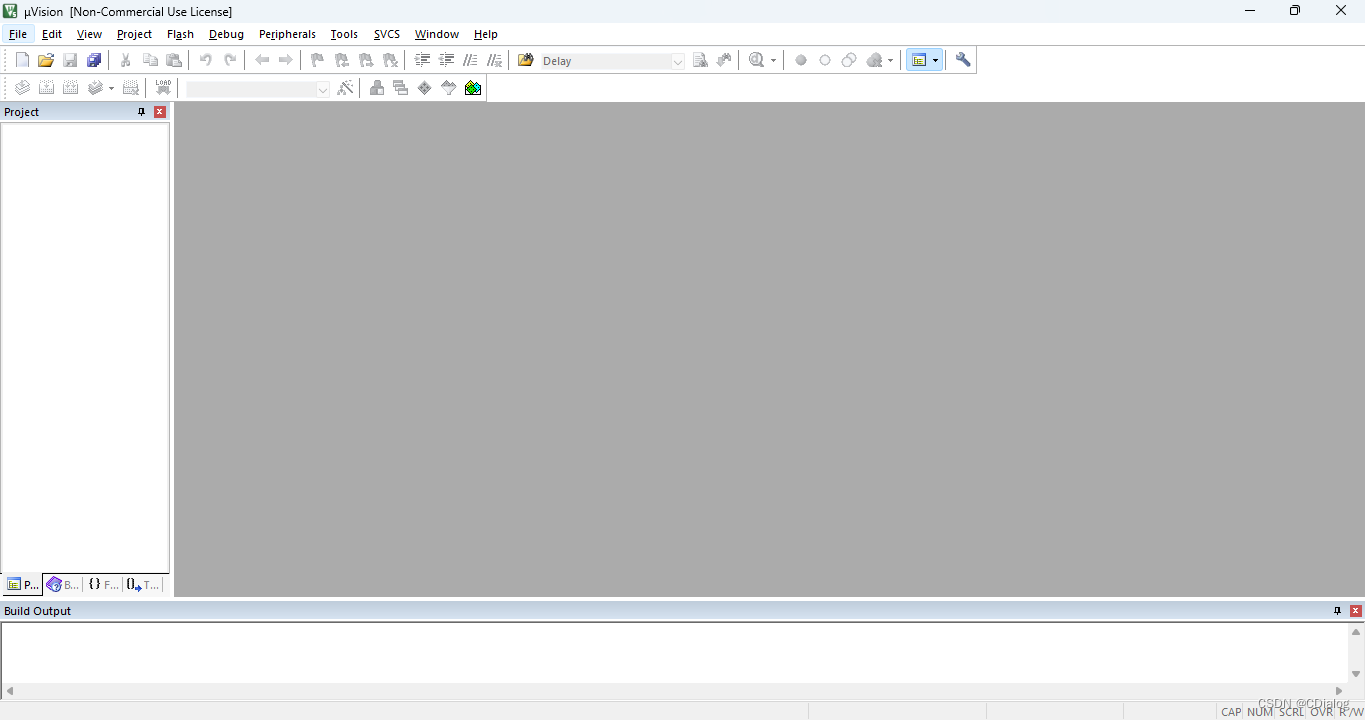Switch to the Books tab in Project panel
1365x720 pixels.
pos(62,585)
